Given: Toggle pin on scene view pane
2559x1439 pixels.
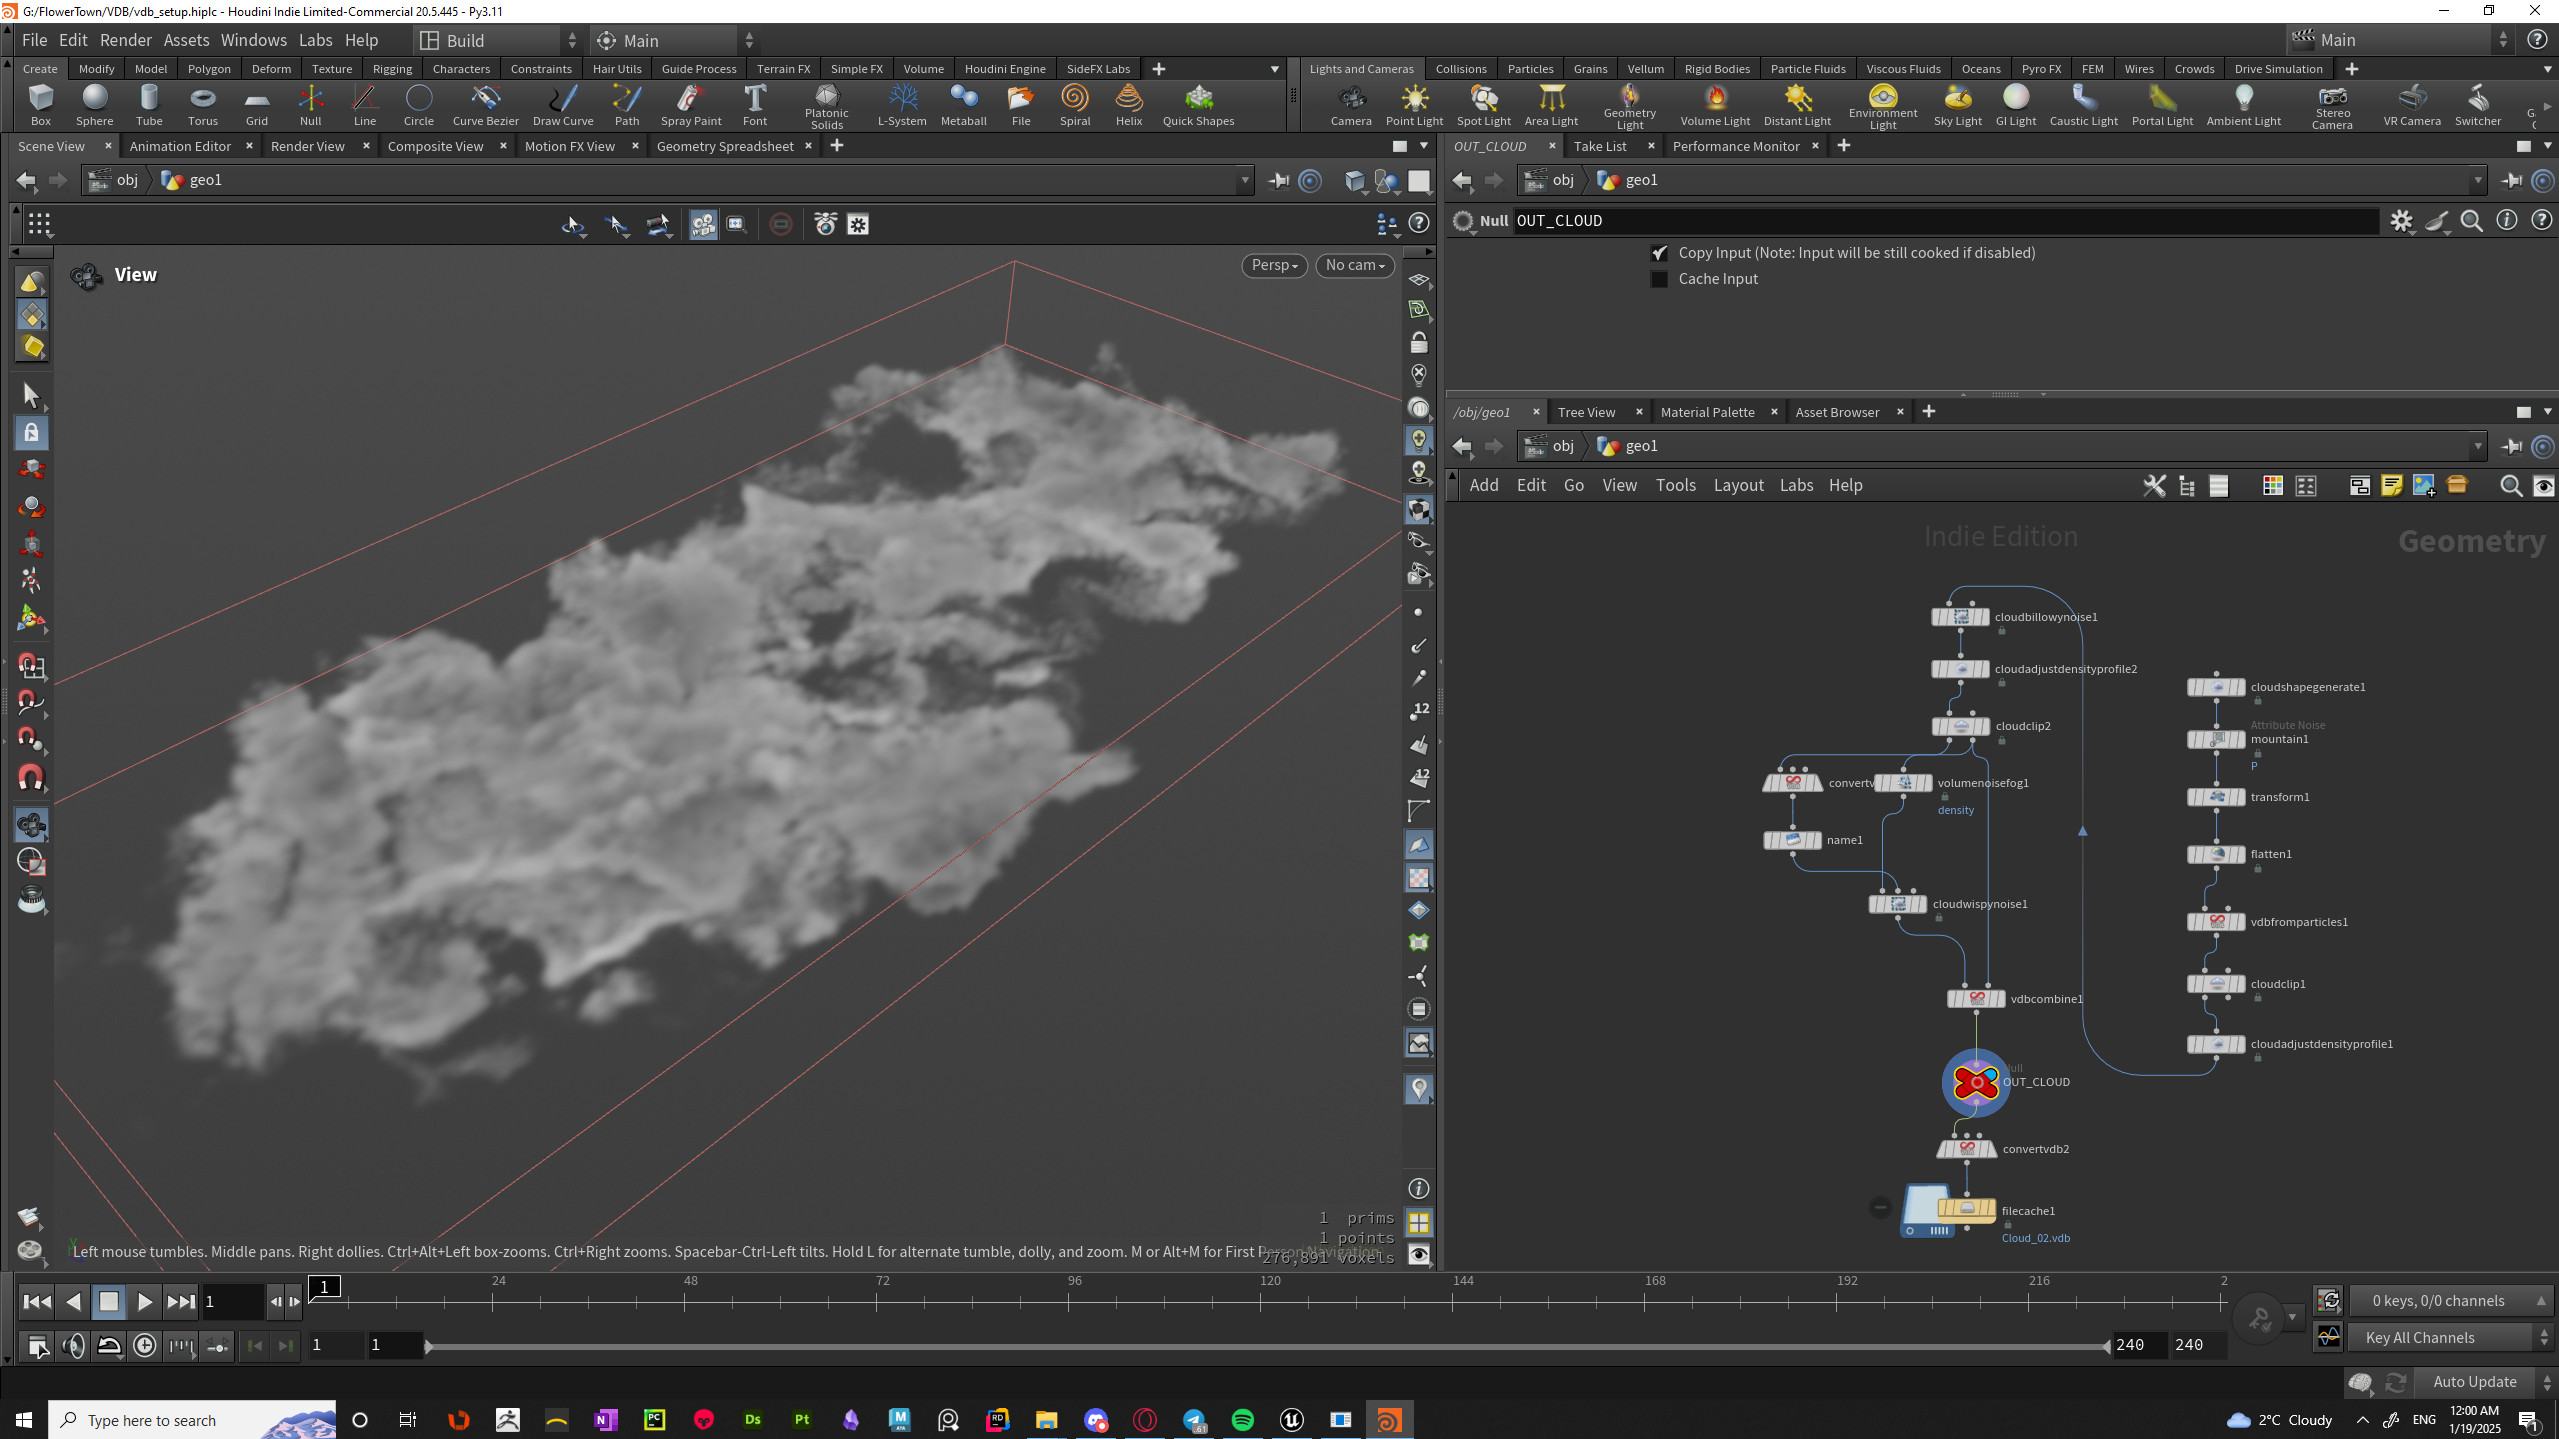Looking at the screenshot, I should tap(1278, 181).
